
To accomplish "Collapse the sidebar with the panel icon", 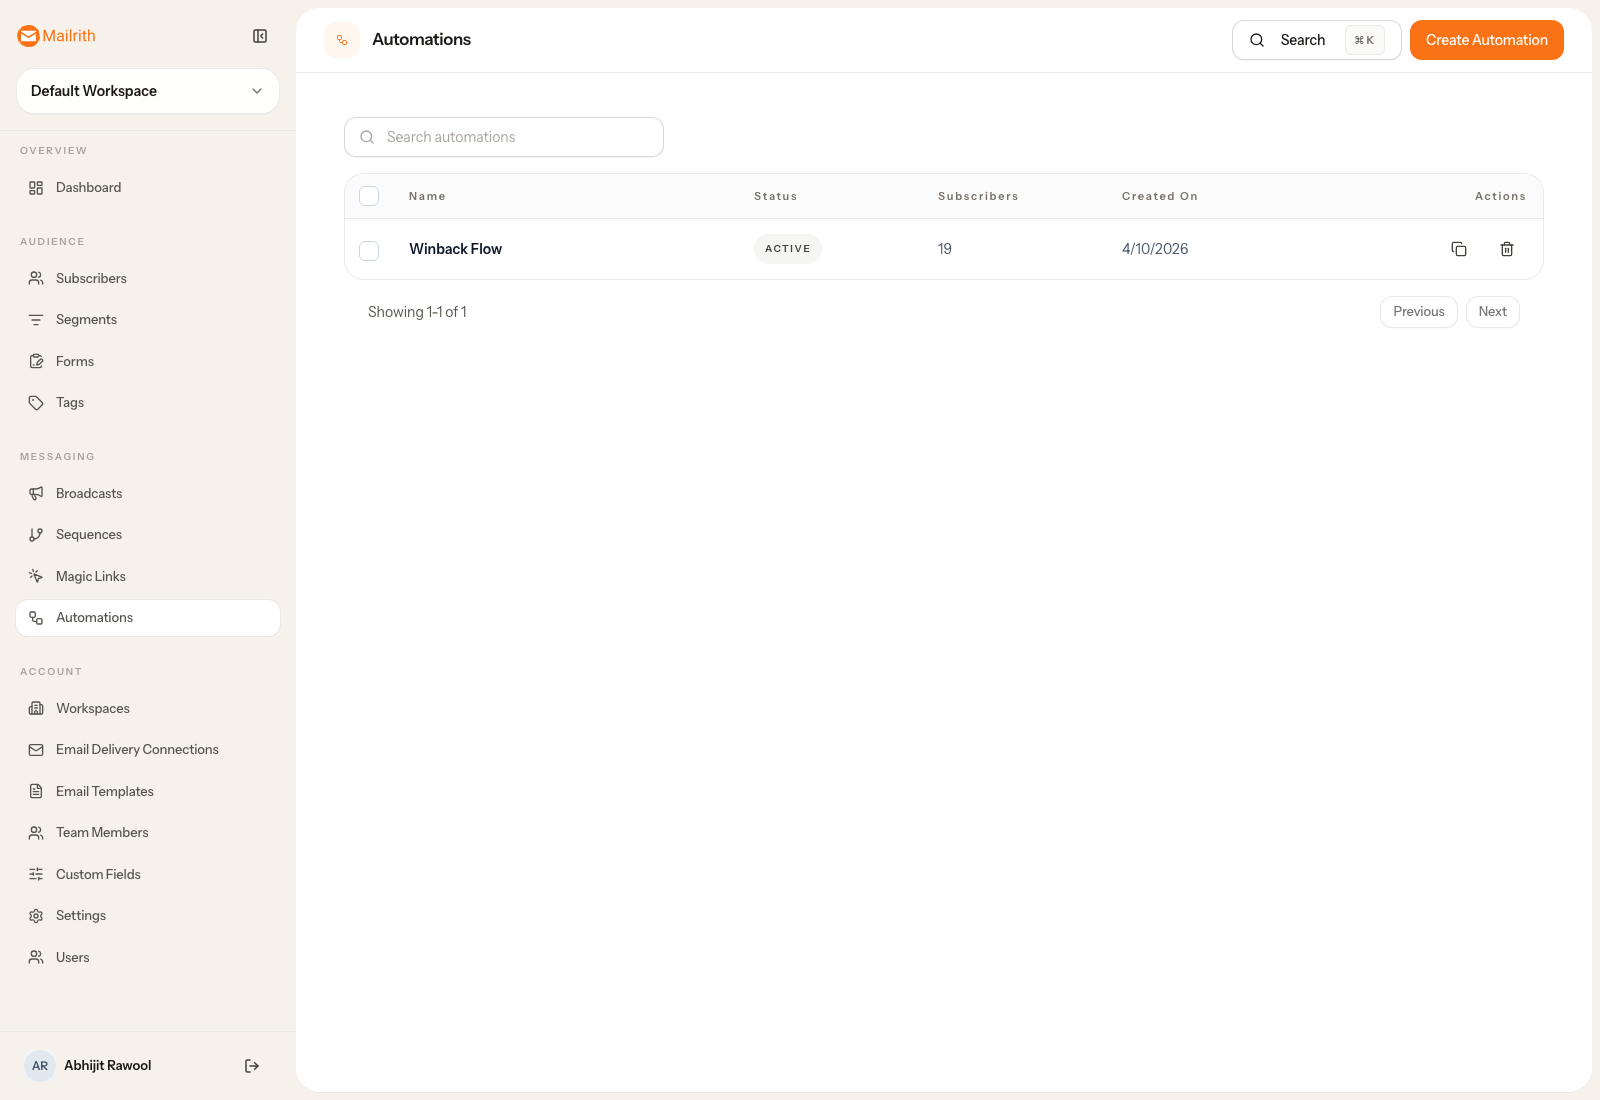I will [x=260, y=36].
